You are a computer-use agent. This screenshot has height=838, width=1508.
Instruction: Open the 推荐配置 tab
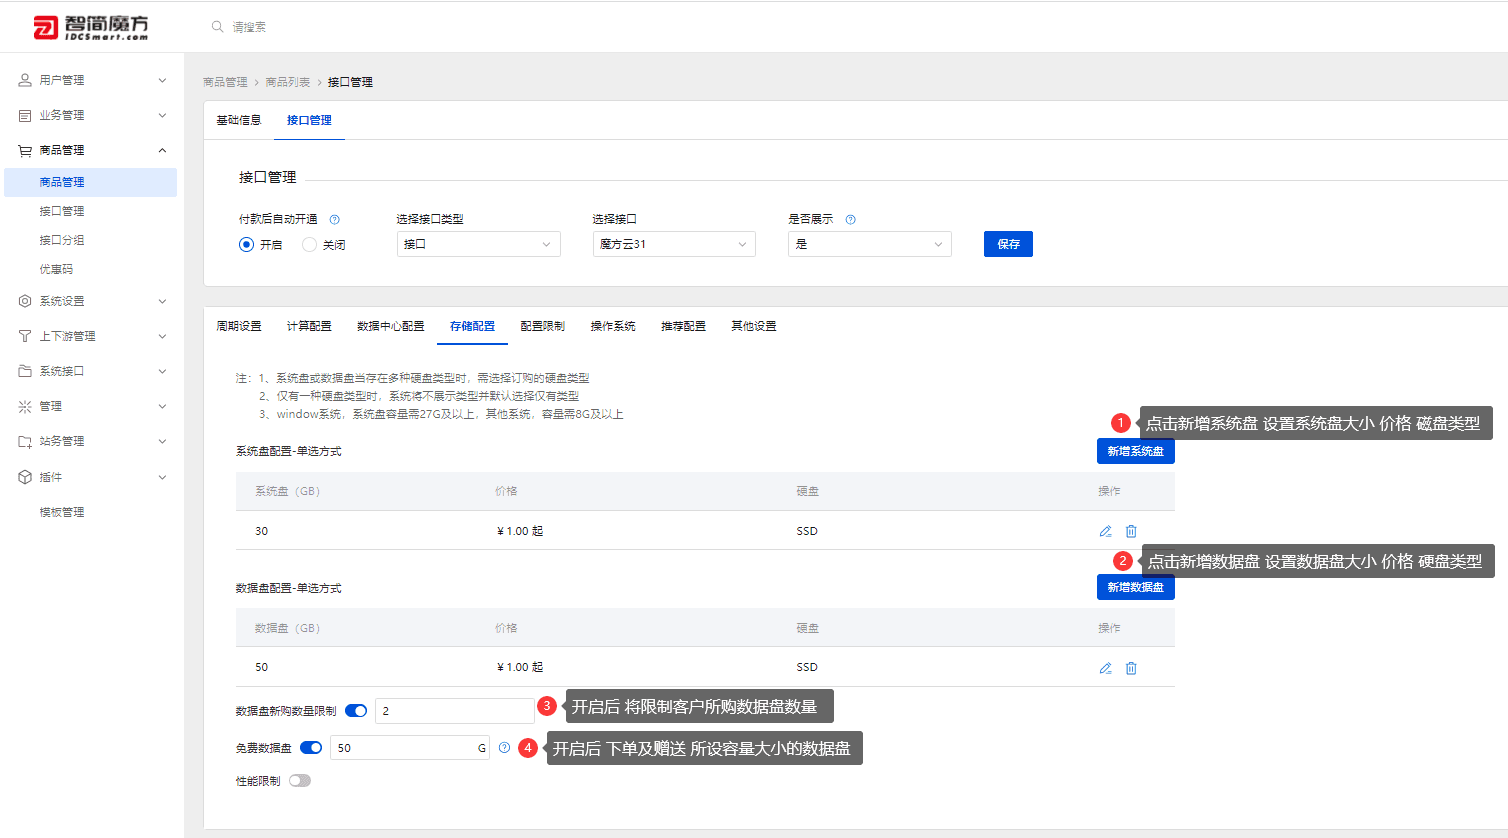683,326
